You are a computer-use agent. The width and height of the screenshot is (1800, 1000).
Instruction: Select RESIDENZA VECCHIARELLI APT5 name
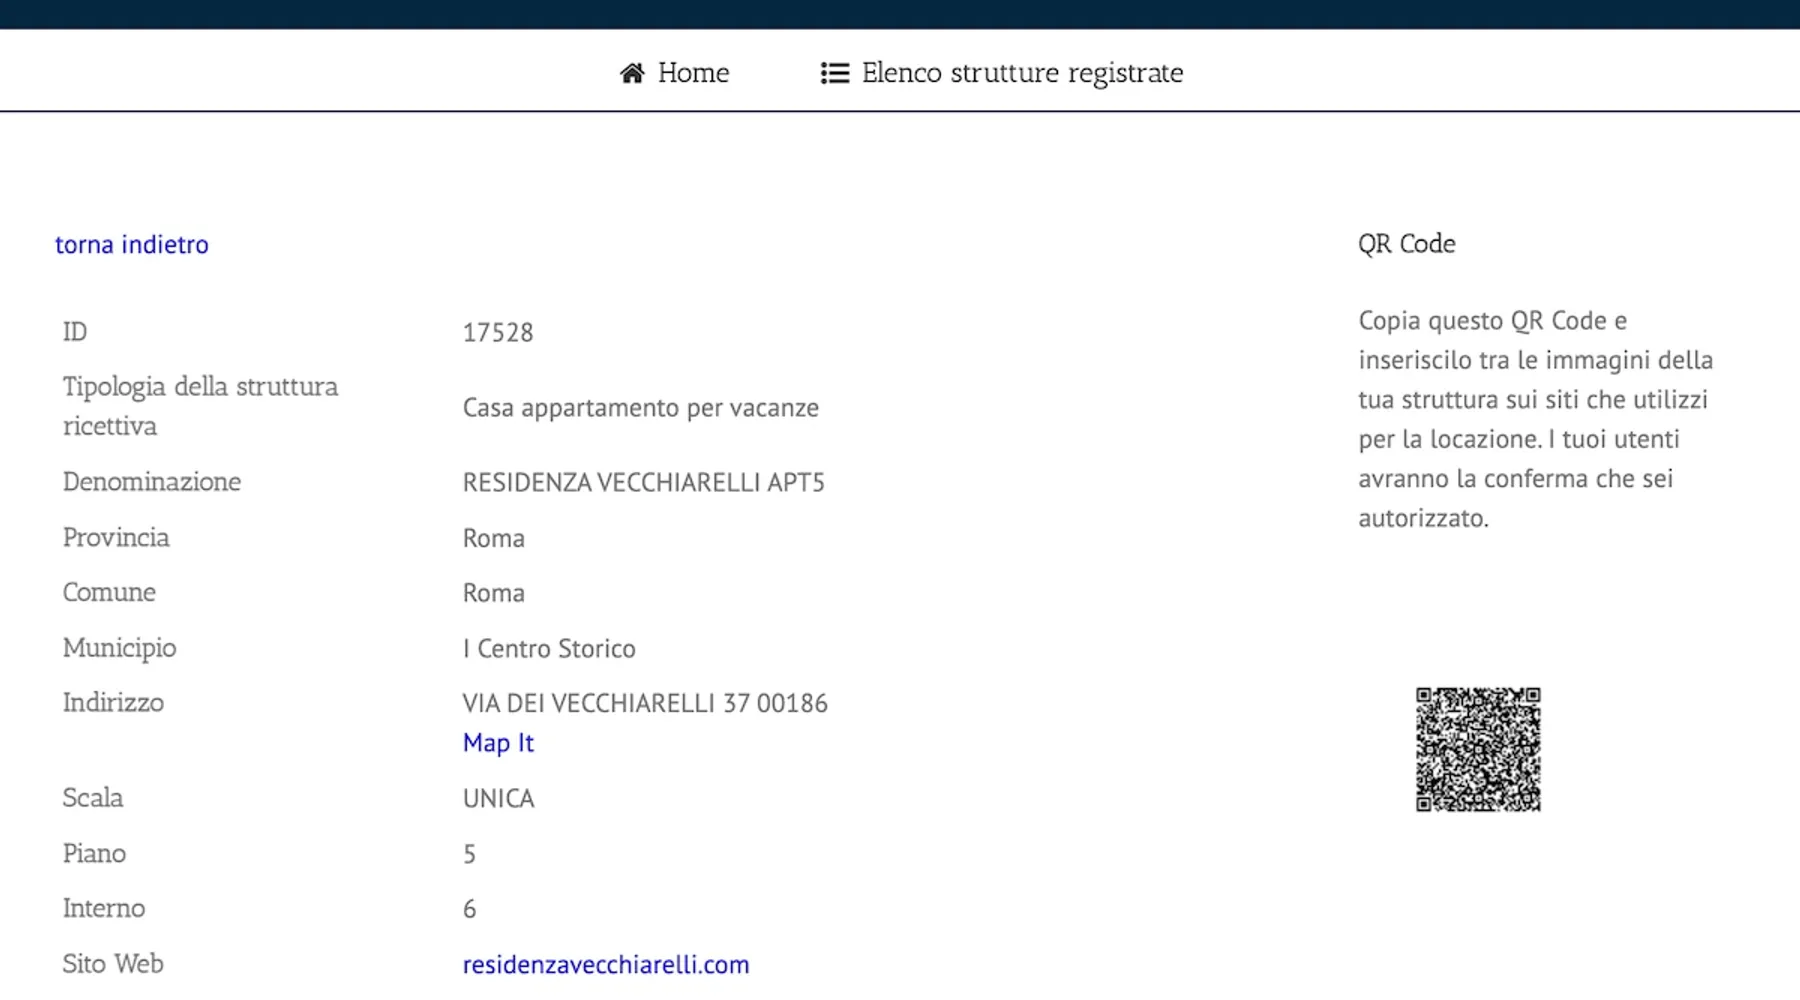(x=644, y=482)
